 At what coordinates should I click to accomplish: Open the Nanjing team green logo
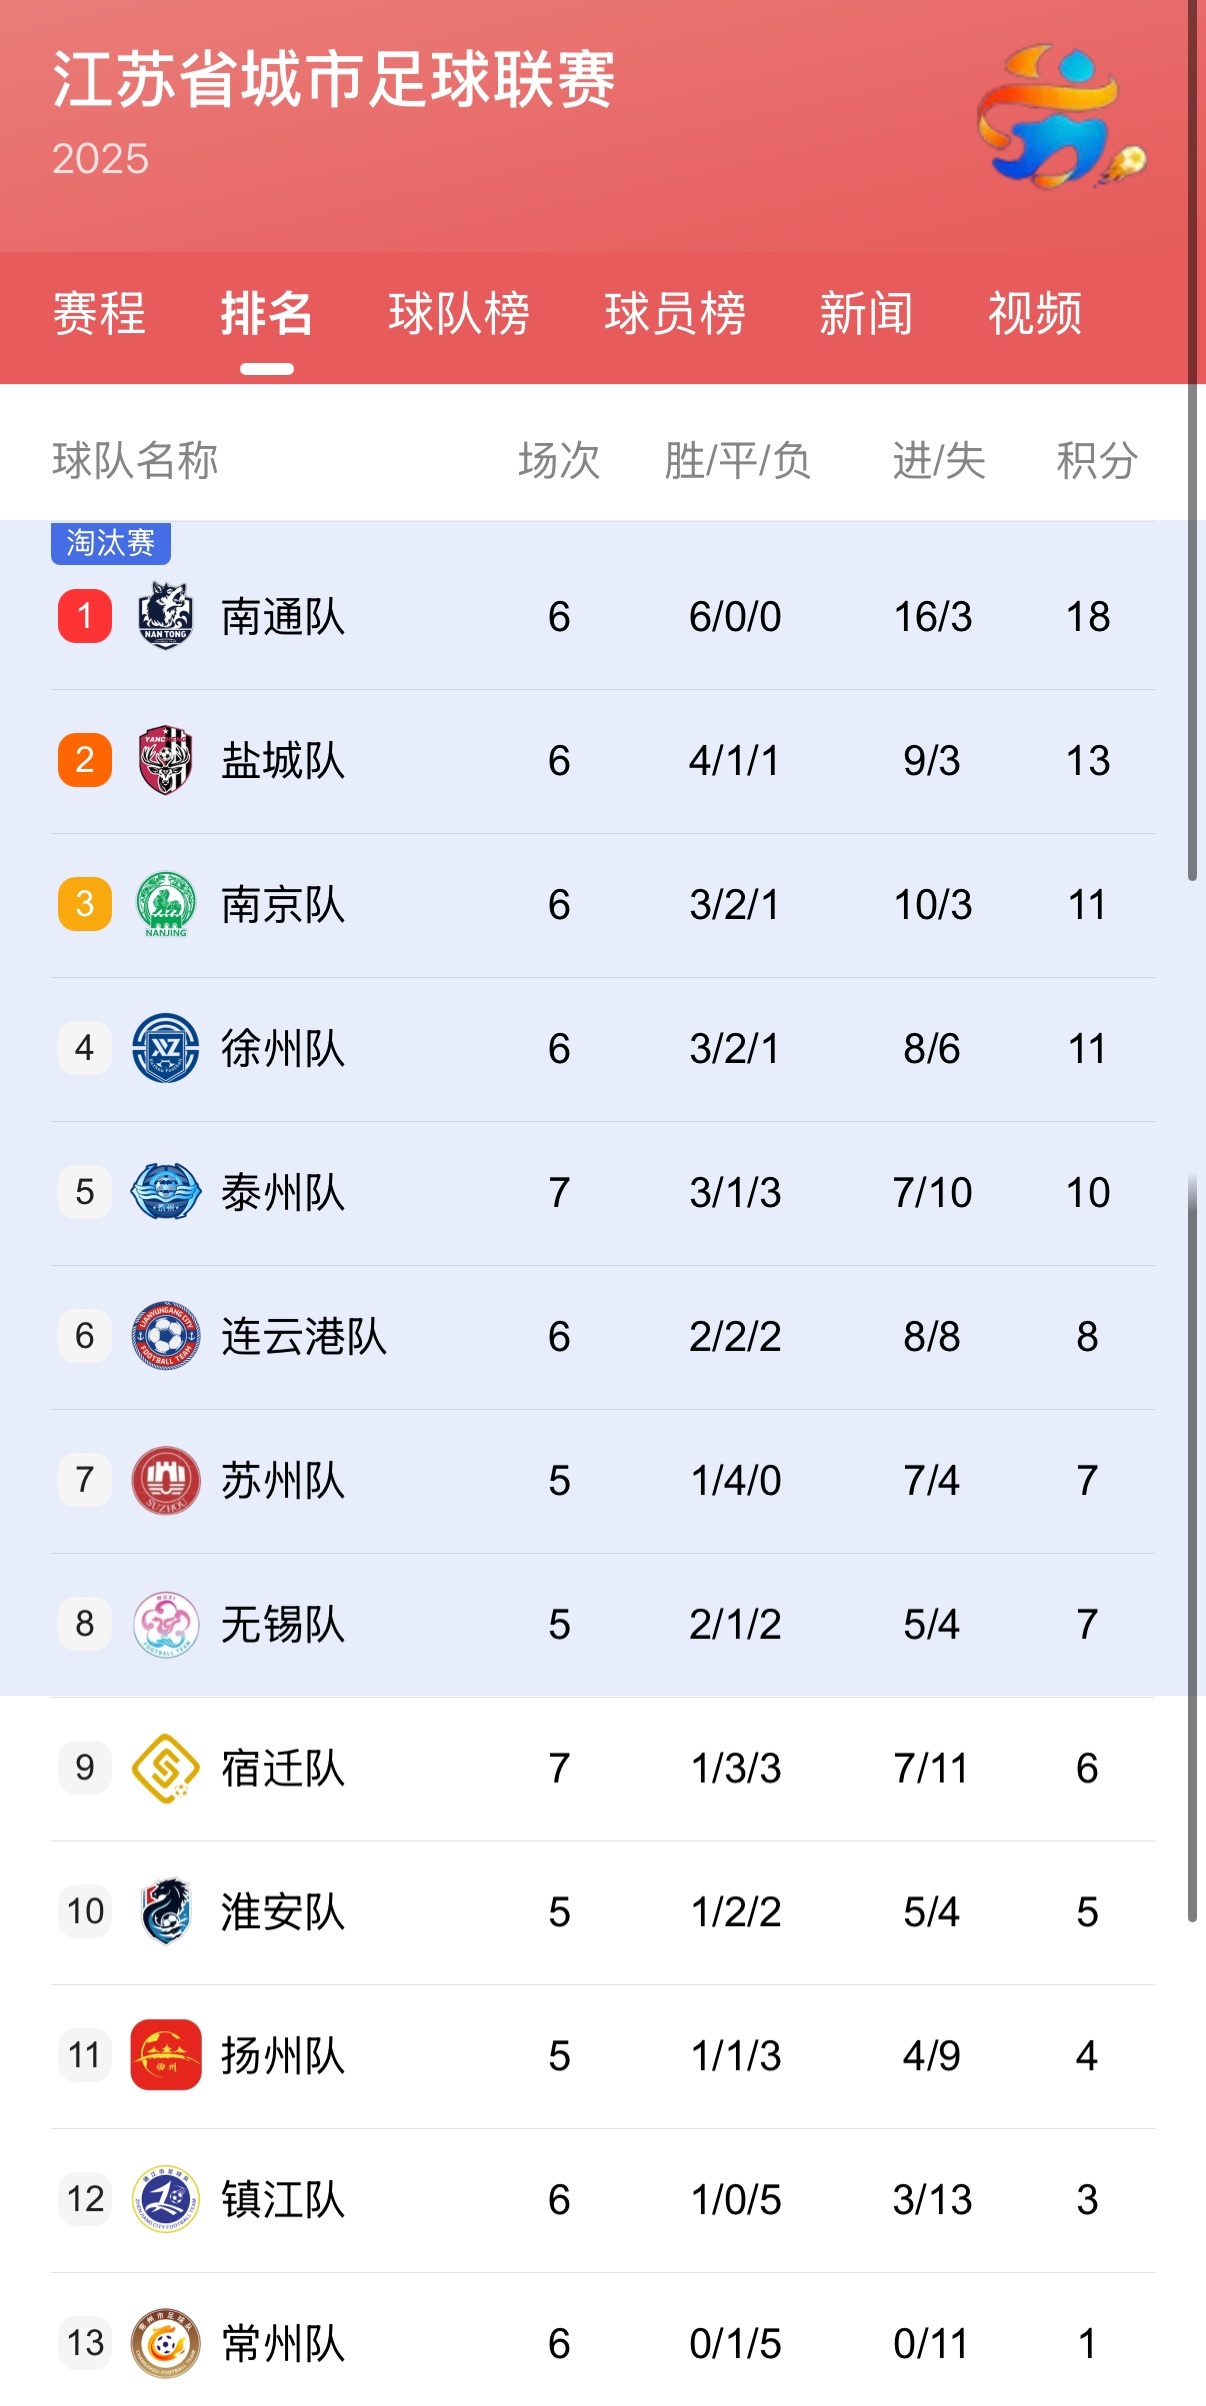[x=165, y=904]
